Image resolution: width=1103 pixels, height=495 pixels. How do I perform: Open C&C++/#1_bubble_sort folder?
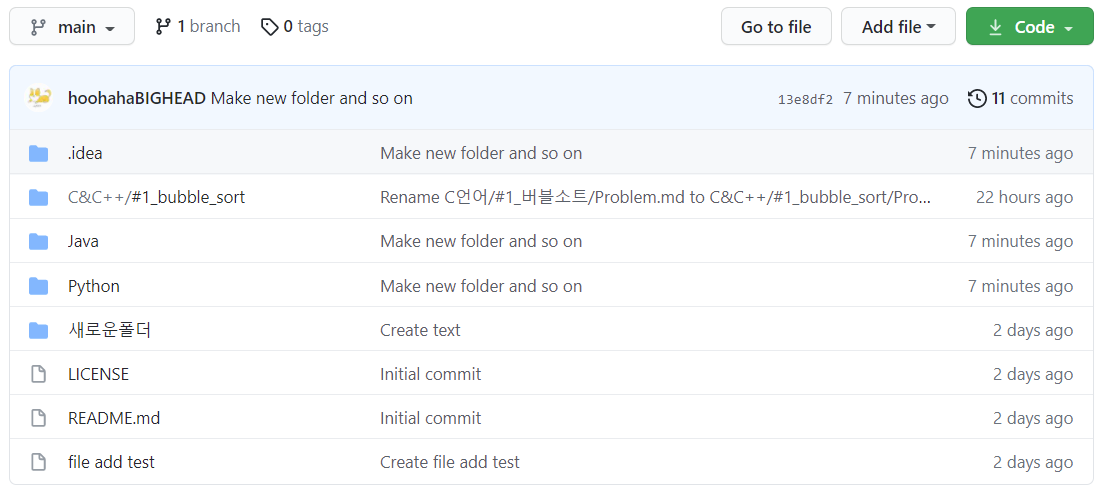(x=156, y=198)
